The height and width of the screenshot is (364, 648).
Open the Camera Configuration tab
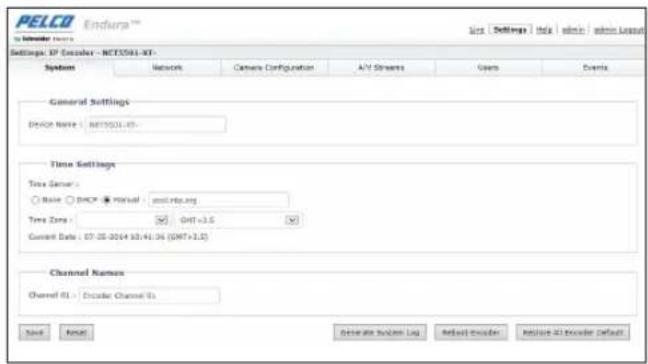[x=274, y=68]
